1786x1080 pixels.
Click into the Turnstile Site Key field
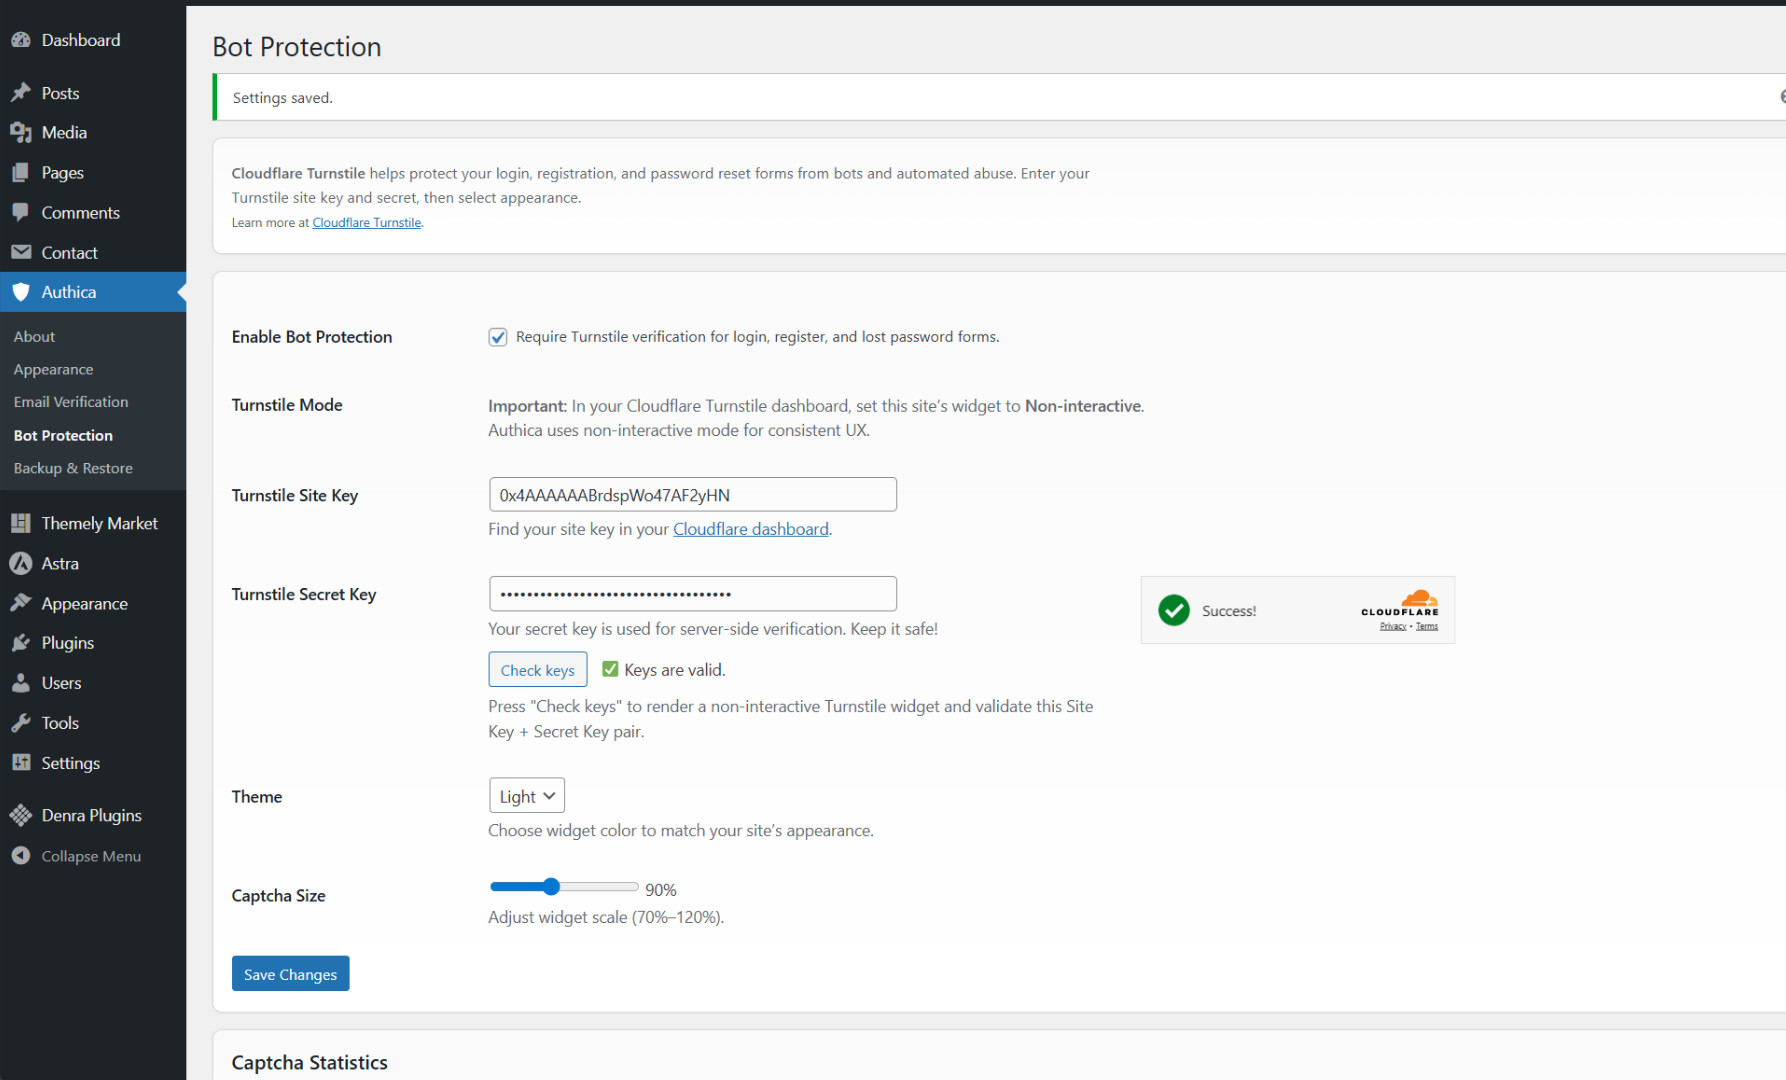pos(692,495)
